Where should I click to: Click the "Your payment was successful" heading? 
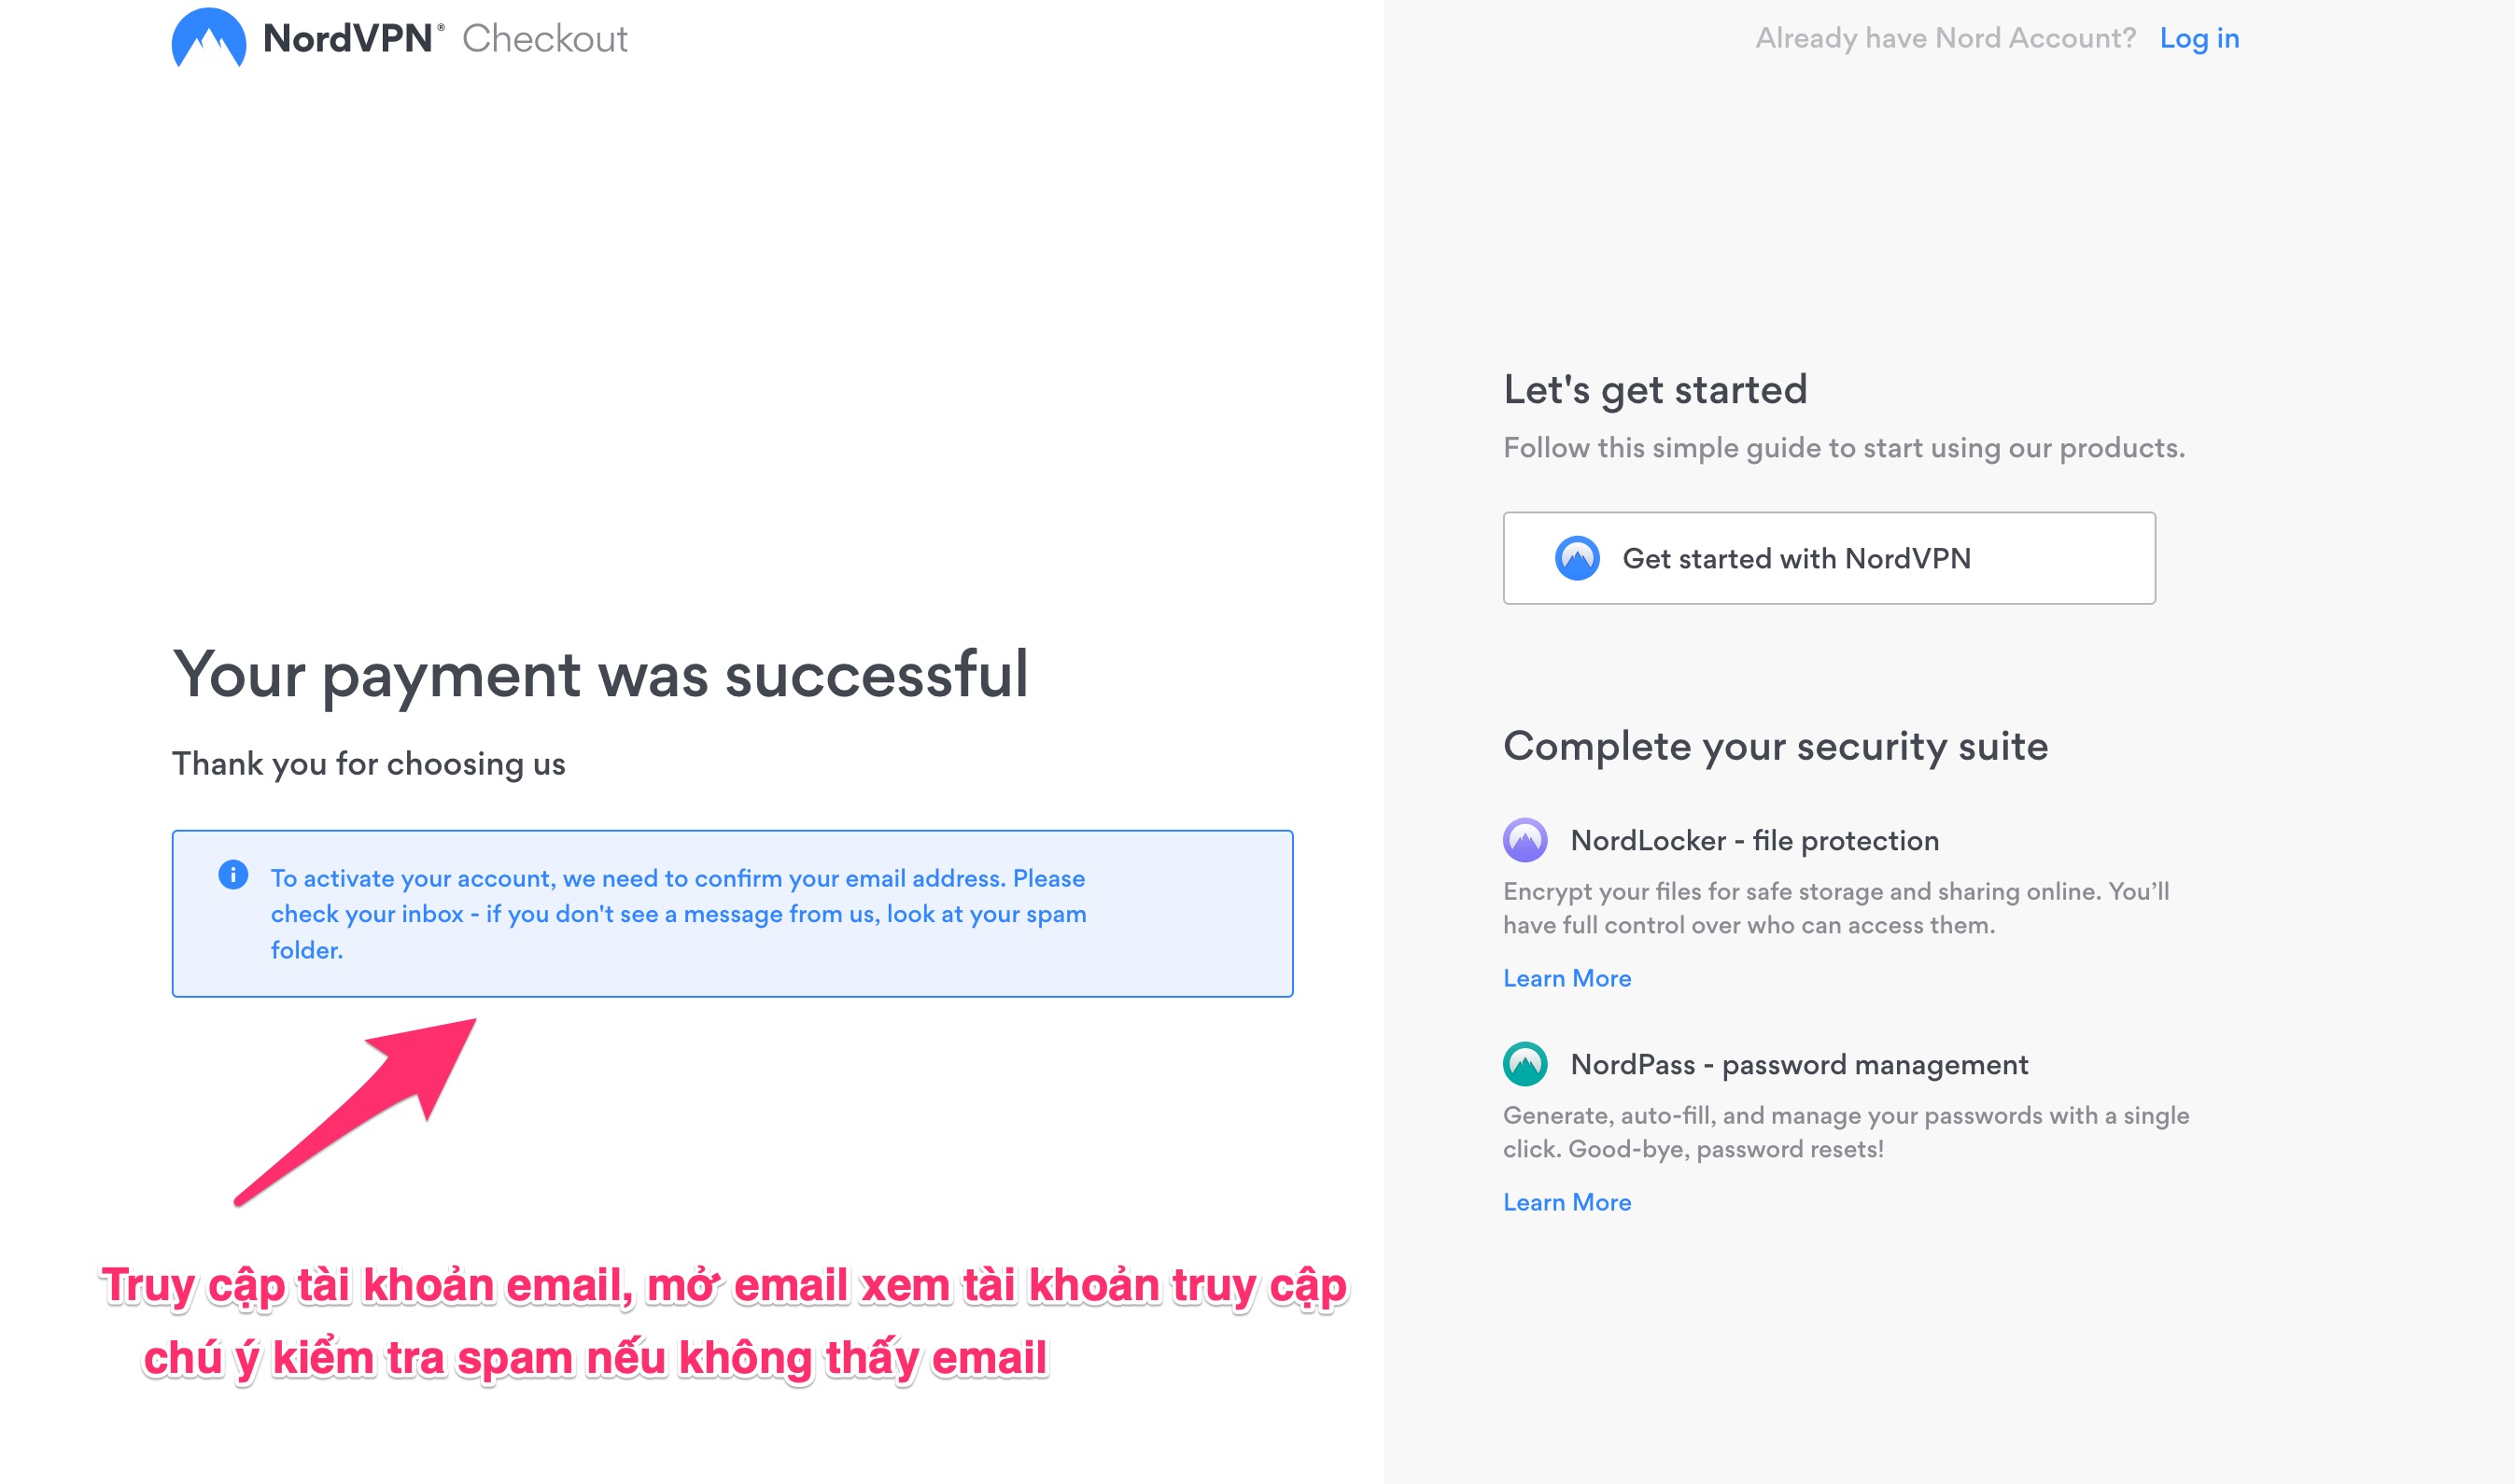click(600, 674)
